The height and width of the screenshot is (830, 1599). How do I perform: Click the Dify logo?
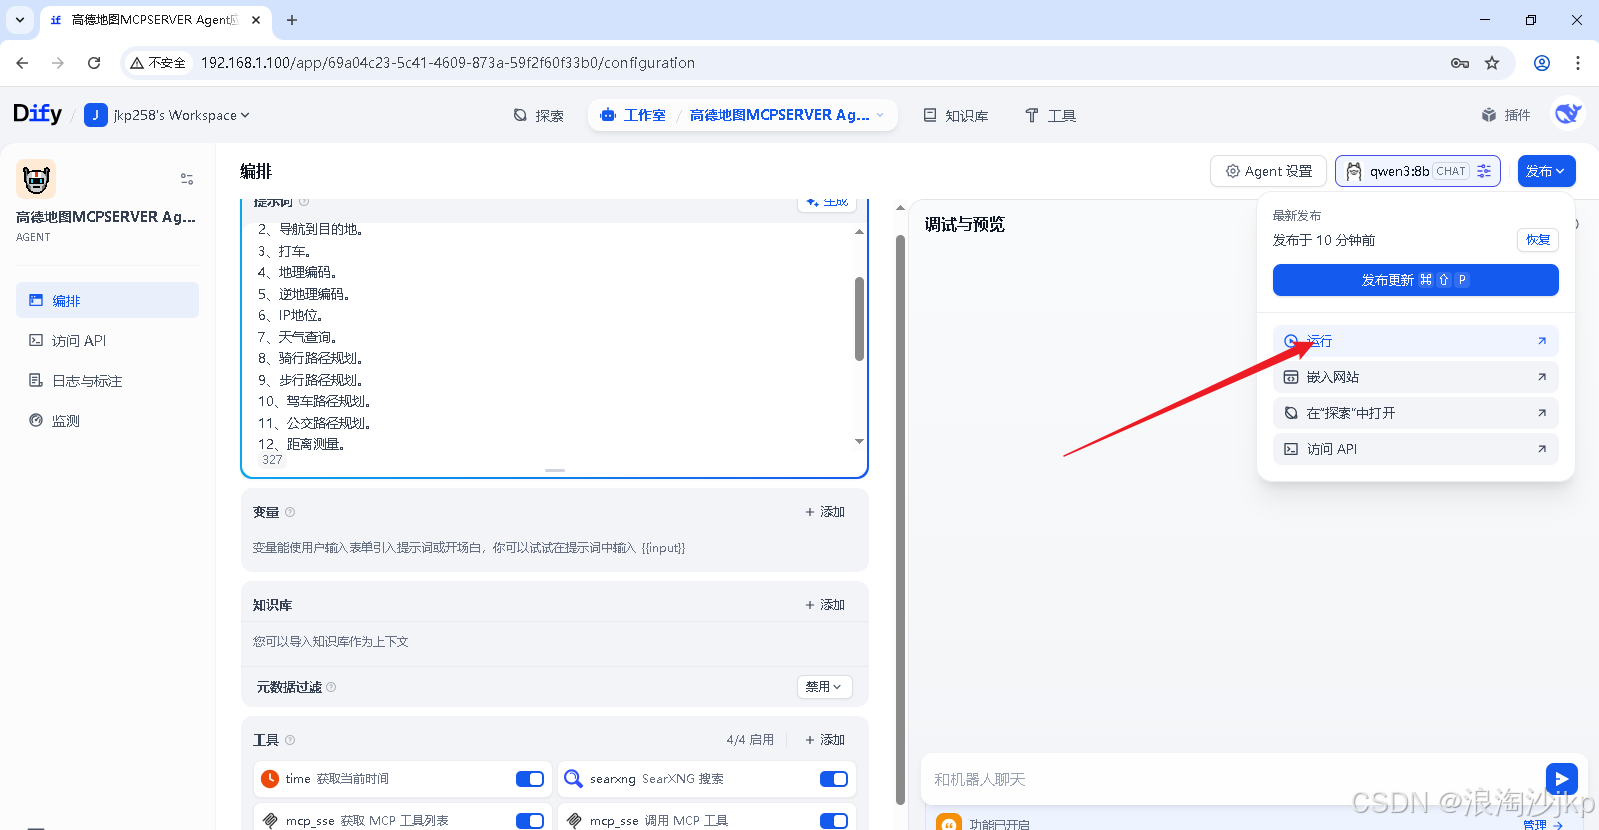[37, 114]
